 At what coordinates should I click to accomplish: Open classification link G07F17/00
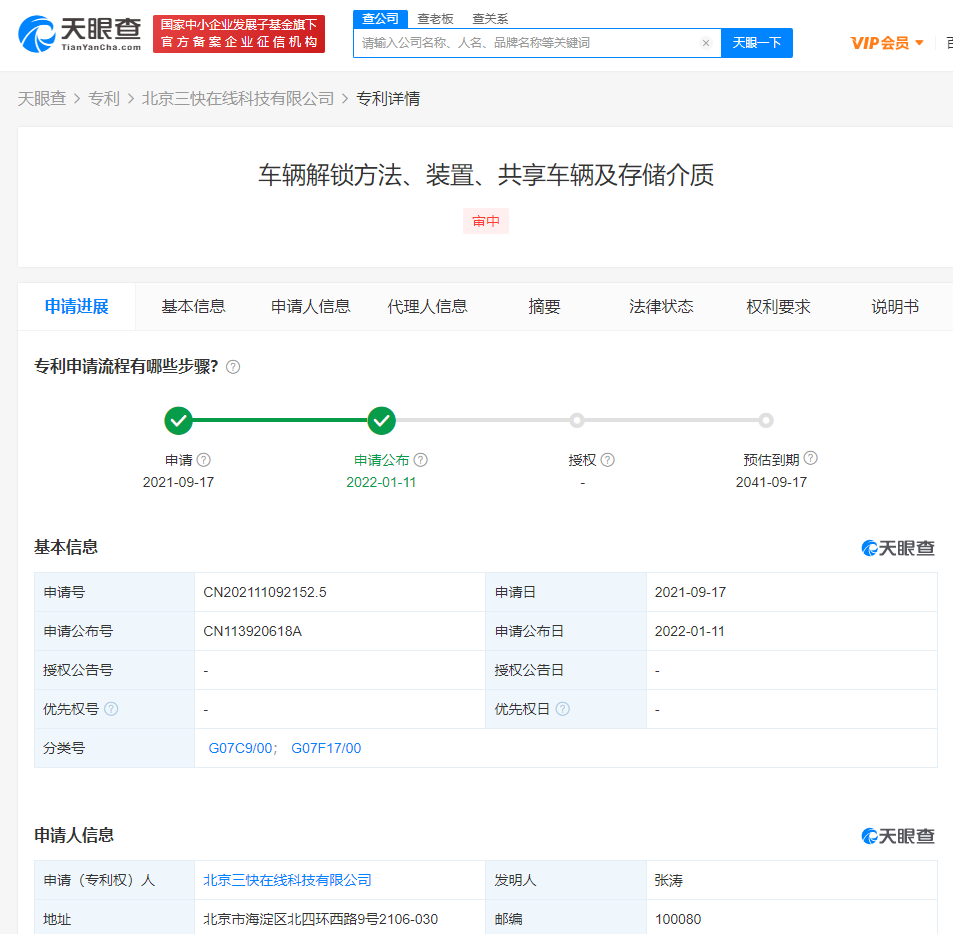tap(326, 748)
